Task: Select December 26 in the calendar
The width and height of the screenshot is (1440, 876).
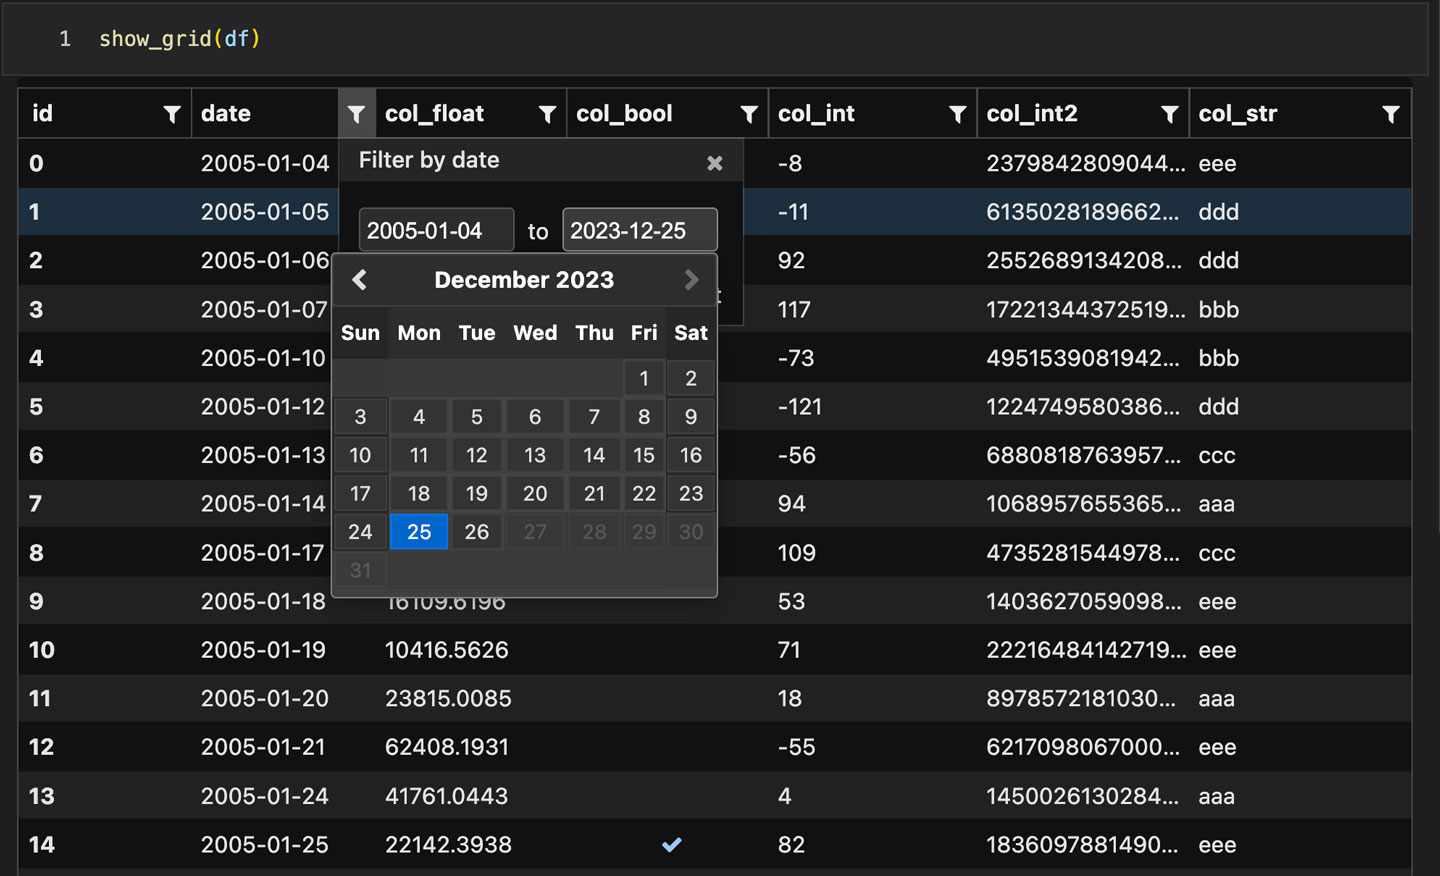Action: [x=477, y=532]
